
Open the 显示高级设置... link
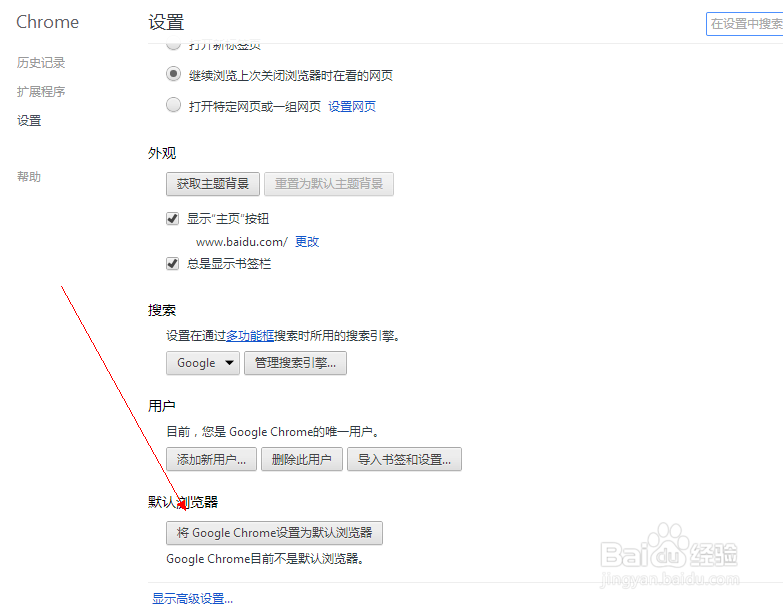tap(192, 598)
